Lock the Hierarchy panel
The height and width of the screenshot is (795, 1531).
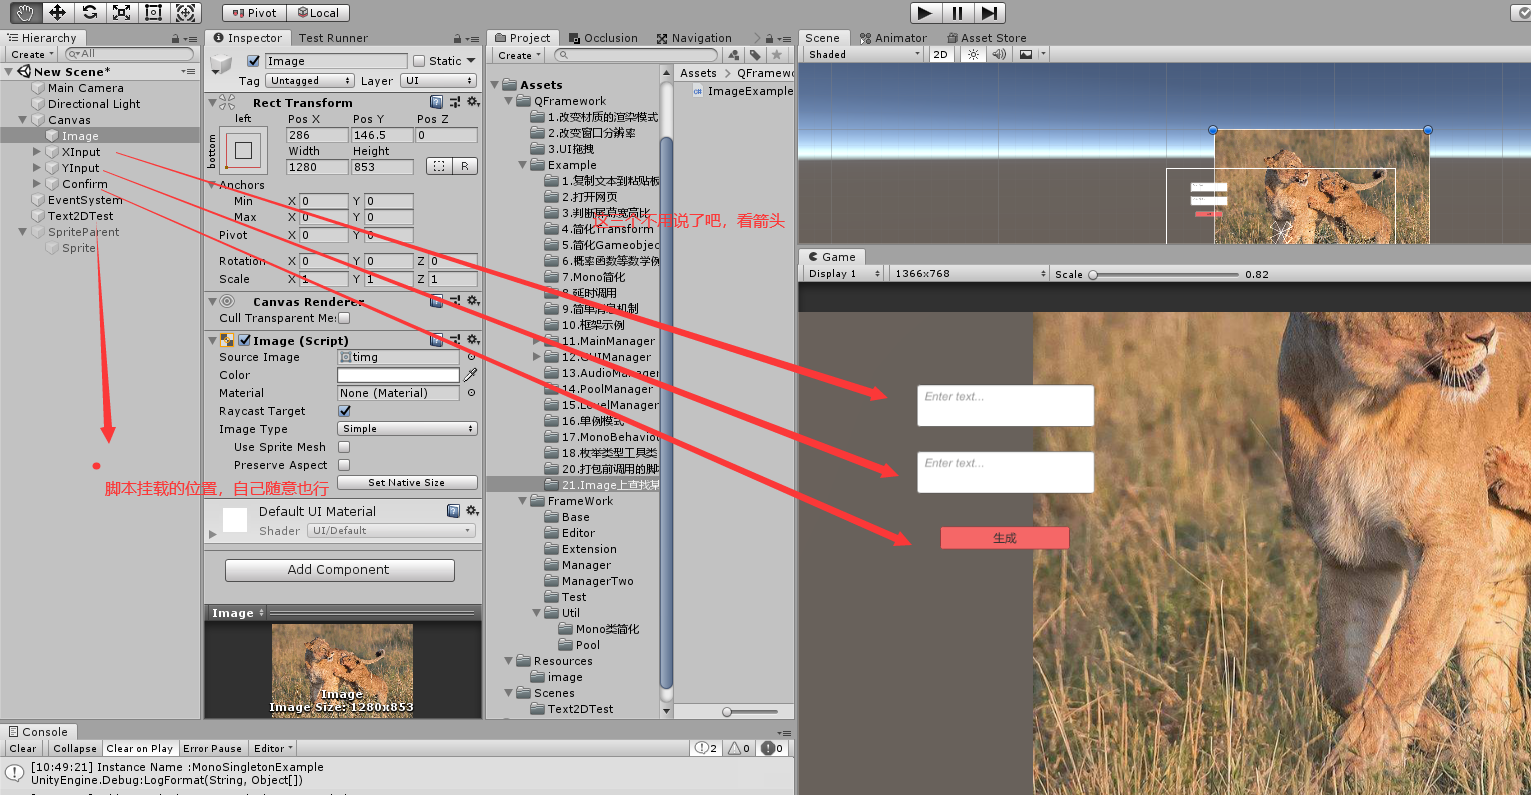(x=177, y=38)
